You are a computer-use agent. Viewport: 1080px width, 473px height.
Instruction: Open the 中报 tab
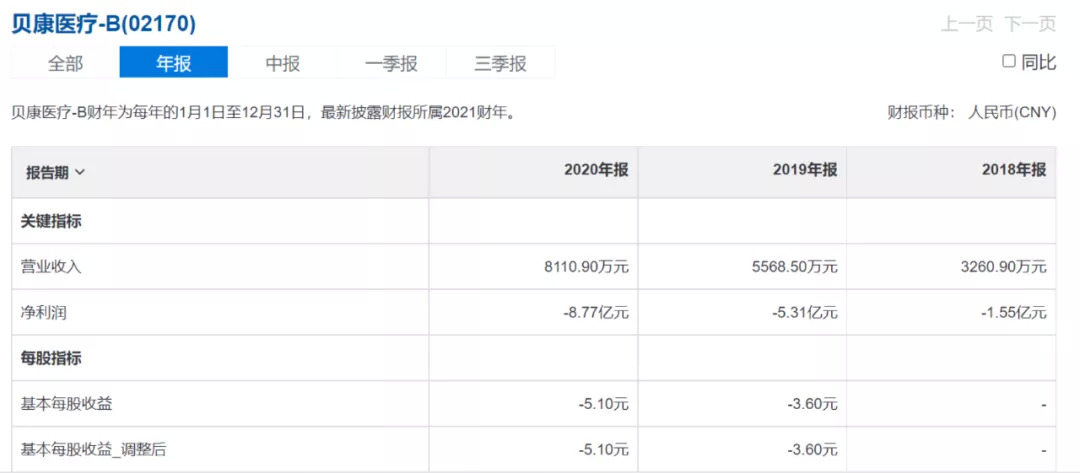[x=282, y=63]
